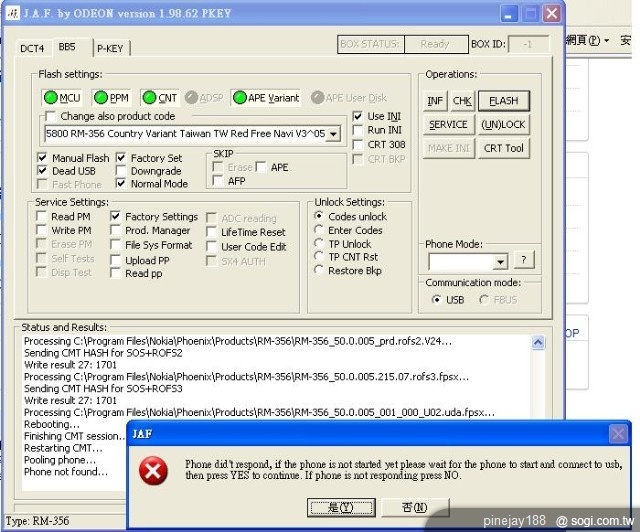Click 'Type: RM-356' status bar text
This screenshot has height=532, width=640.
(x=37, y=521)
